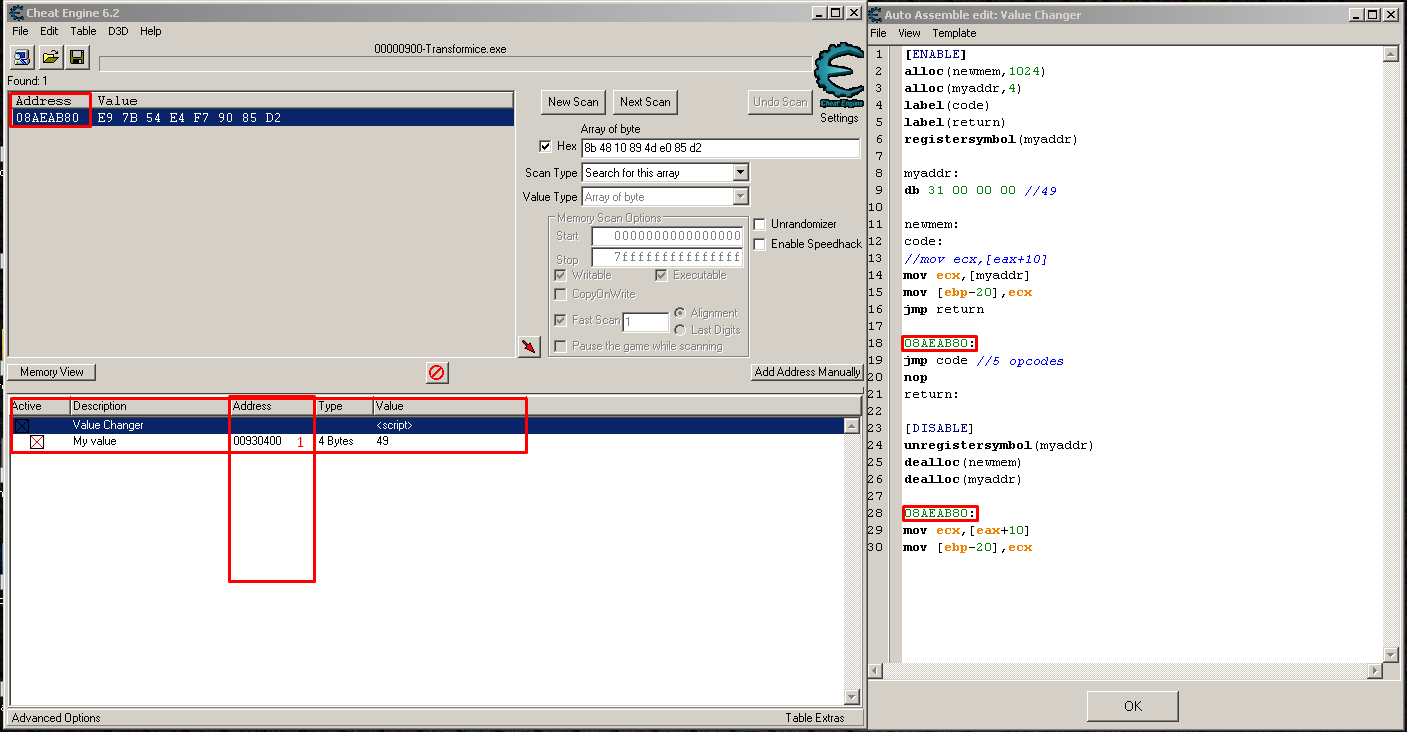Click the red clear address list icon
This screenshot has height=732, width=1407.
[x=437, y=373]
